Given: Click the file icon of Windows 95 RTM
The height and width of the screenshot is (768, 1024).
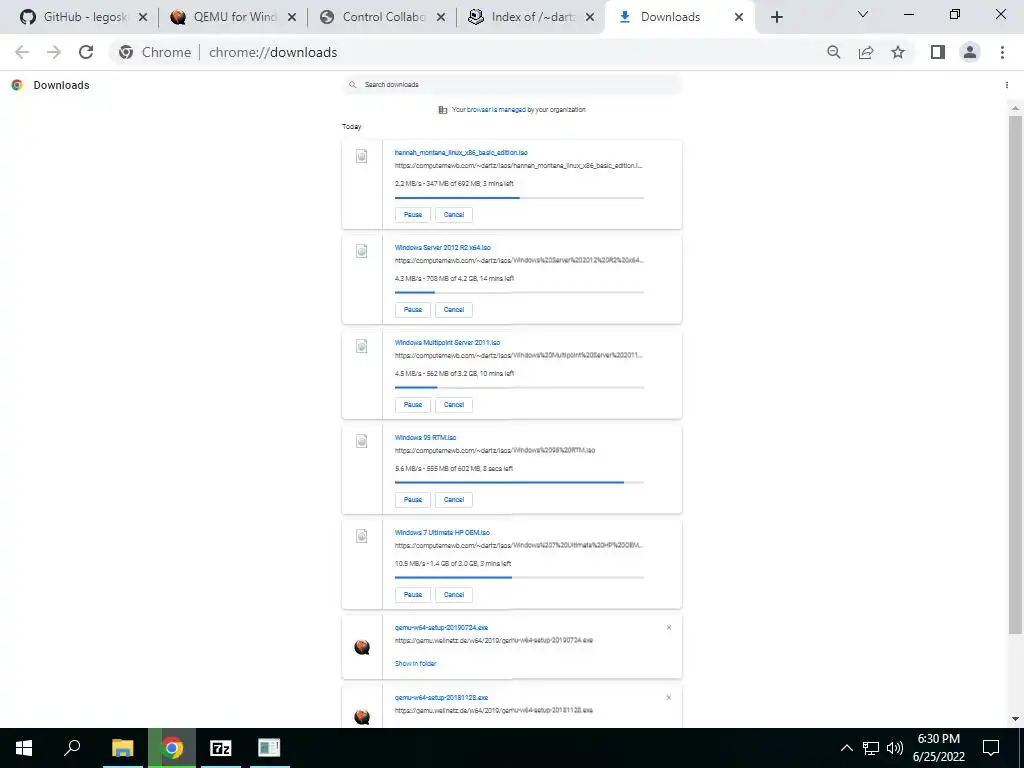Looking at the screenshot, I should [x=361, y=441].
